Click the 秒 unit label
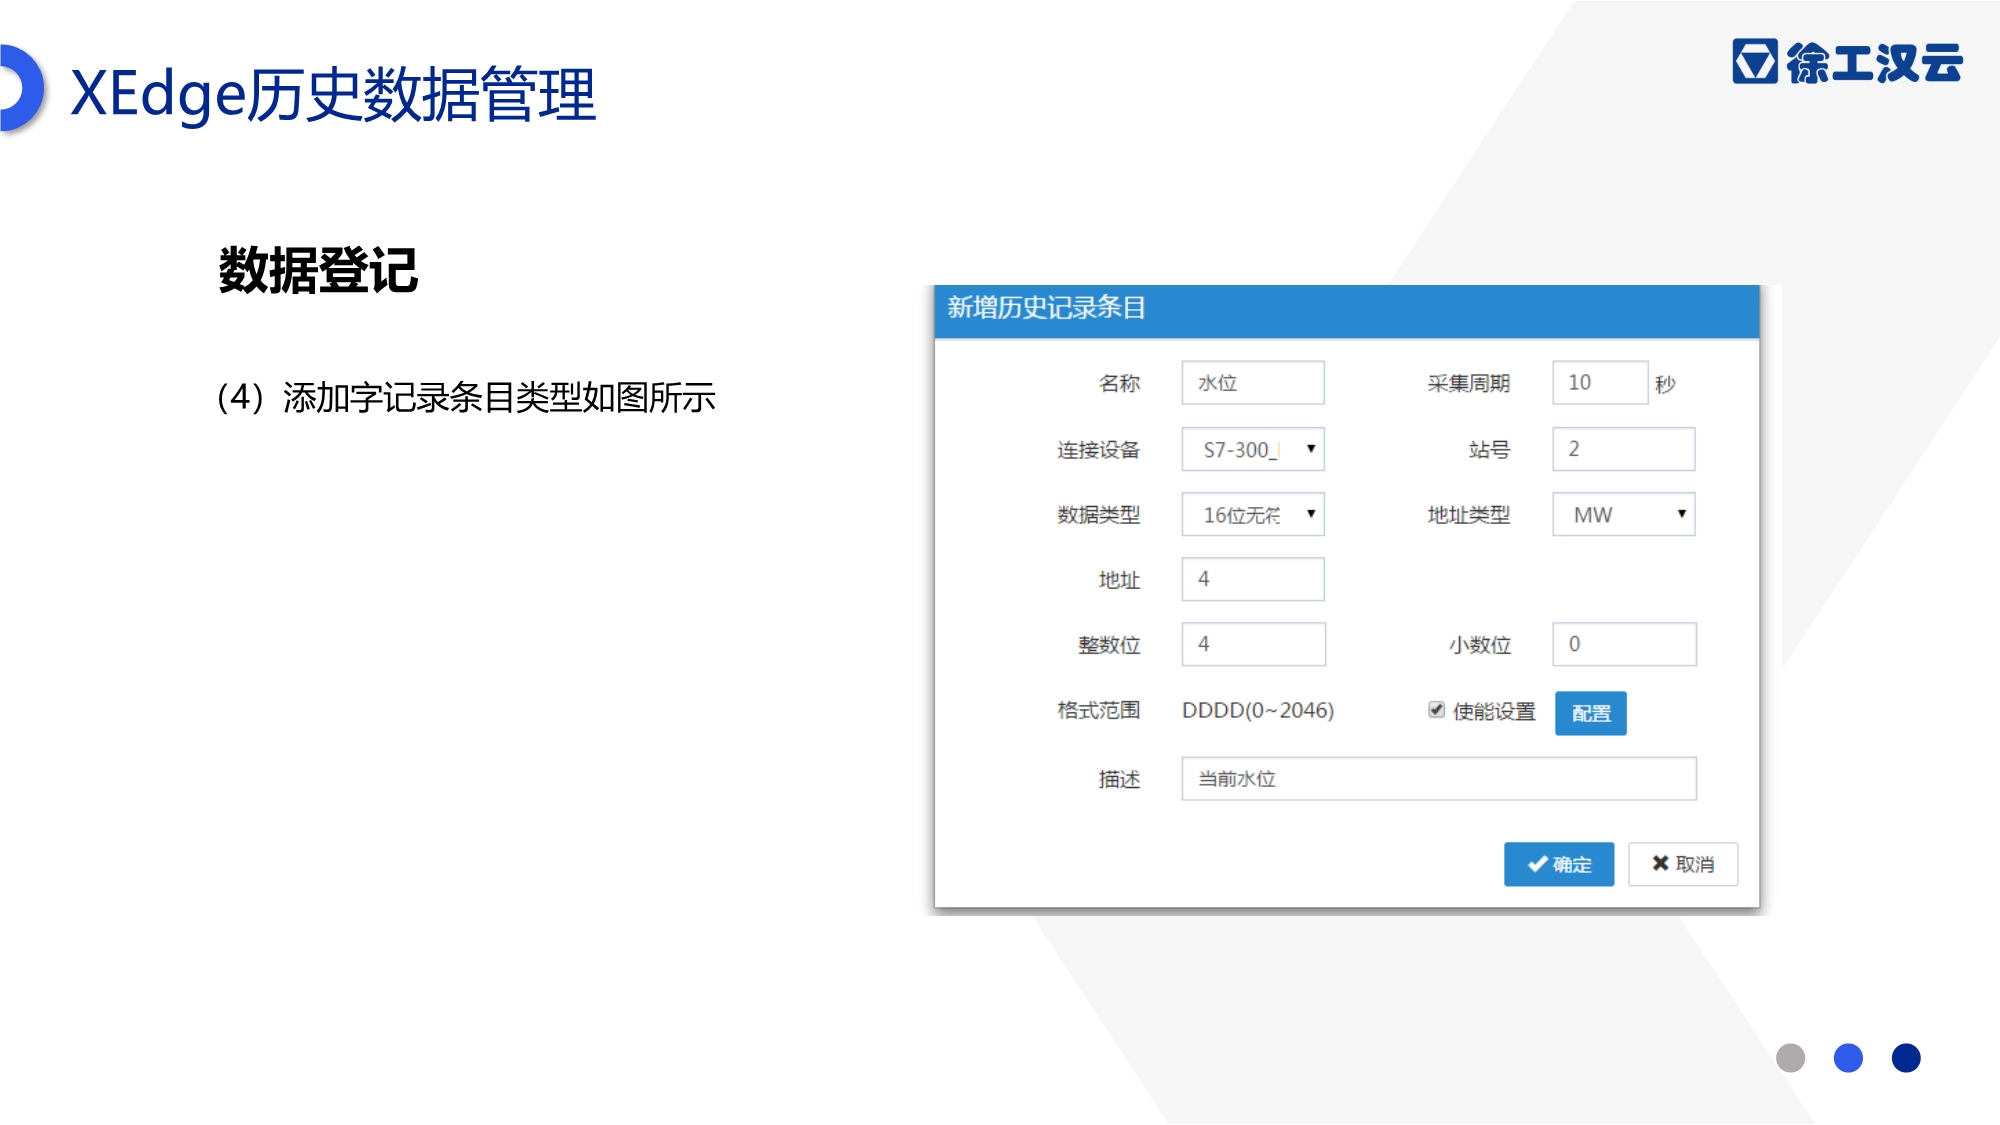Image resolution: width=2000 pixels, height=1125 pixels. [1665, 384]
